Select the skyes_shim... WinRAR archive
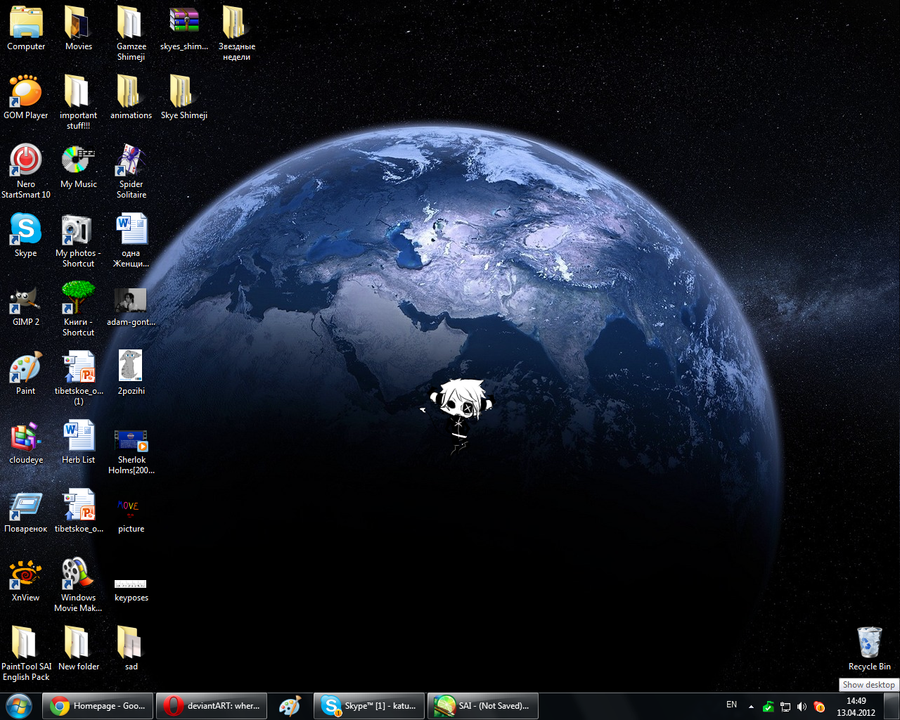Image resolution: width=900 pixels, height=720 pixels. click(x=184, y=29)
